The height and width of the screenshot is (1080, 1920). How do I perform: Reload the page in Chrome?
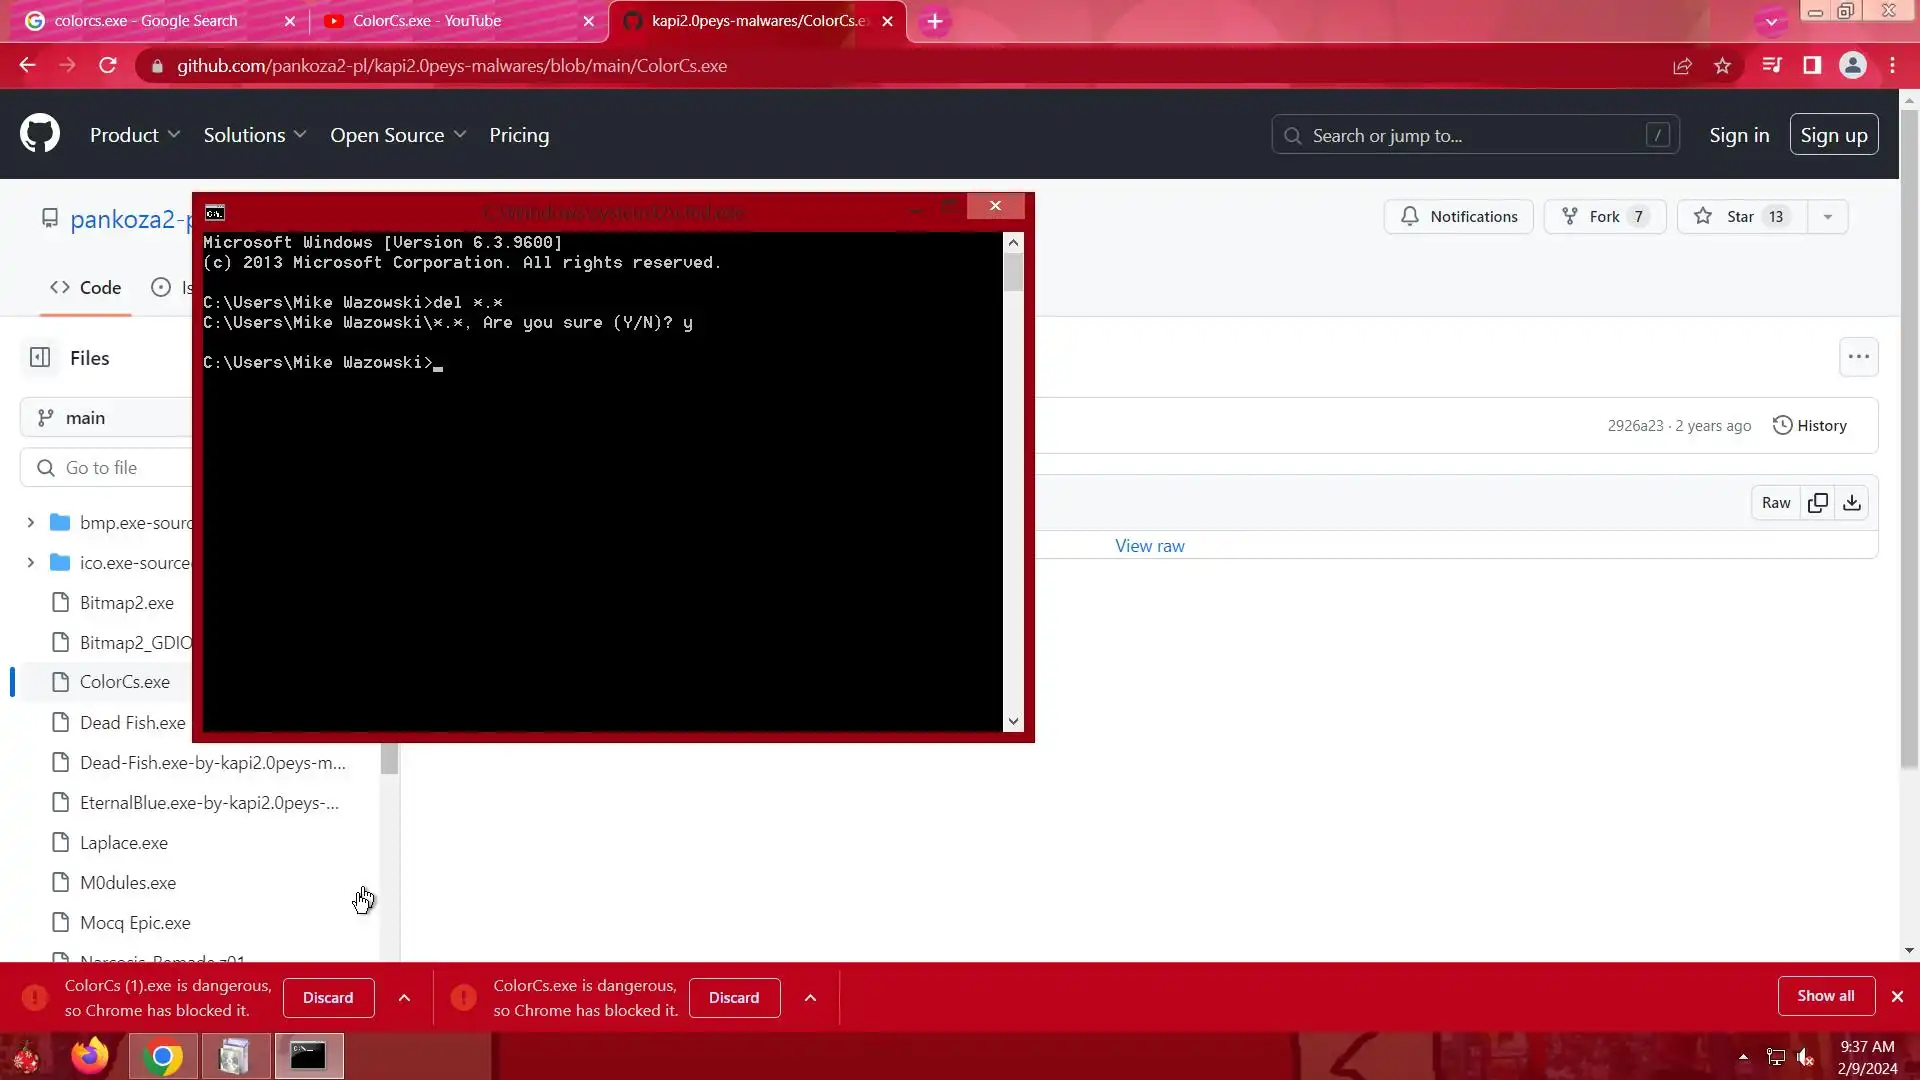tap(108, 66)
